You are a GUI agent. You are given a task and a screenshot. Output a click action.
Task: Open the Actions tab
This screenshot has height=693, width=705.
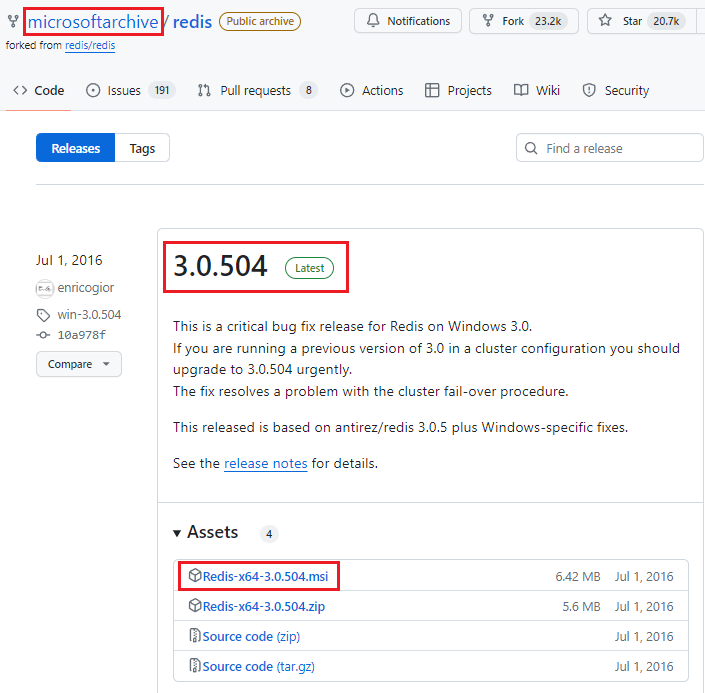(371, 90)
